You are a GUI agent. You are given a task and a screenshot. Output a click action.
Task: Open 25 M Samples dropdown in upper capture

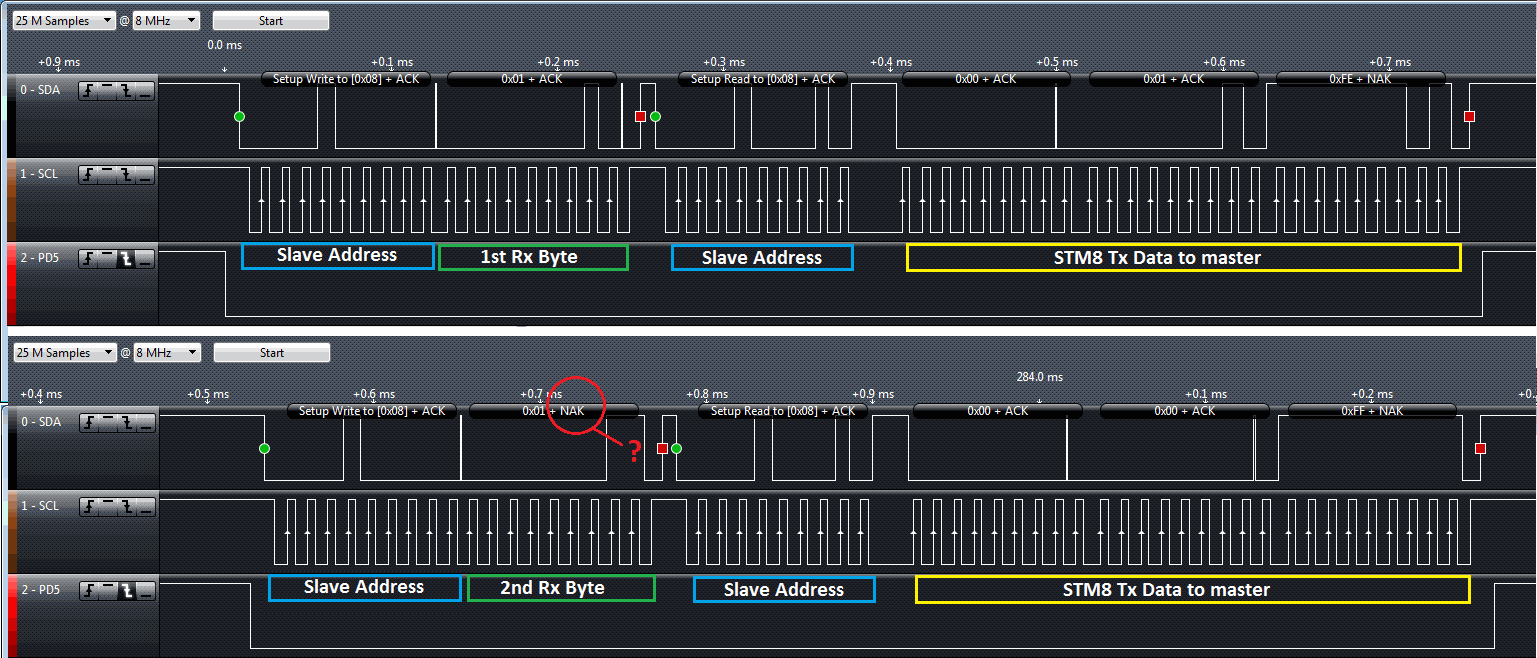tap(66, 21)
